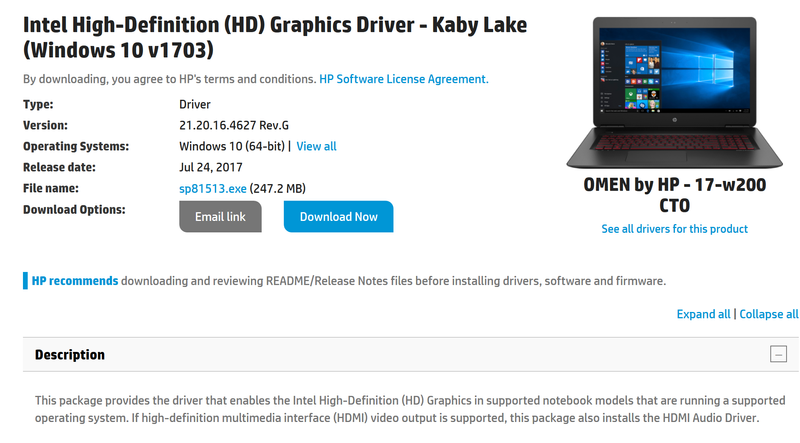The image size is (800, 443).
Task: Click the 247.2 MB file size text
Action: pos(277,188)
